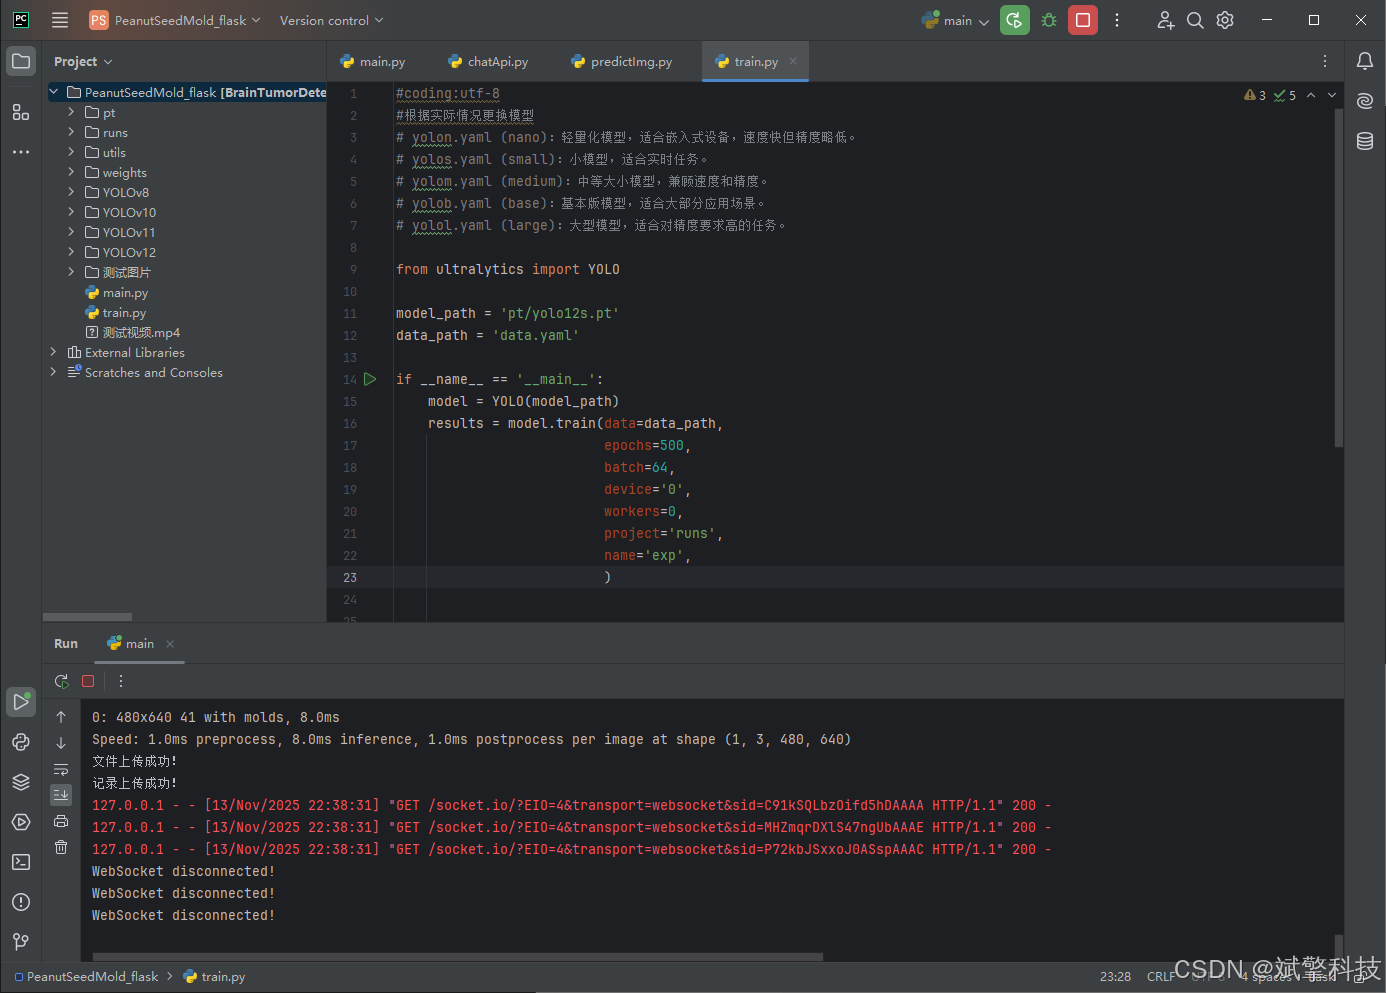Toggle the Run tool window button
Image resolution: width=1386 pixels, height=993 pixels.
tap(21, 702)
